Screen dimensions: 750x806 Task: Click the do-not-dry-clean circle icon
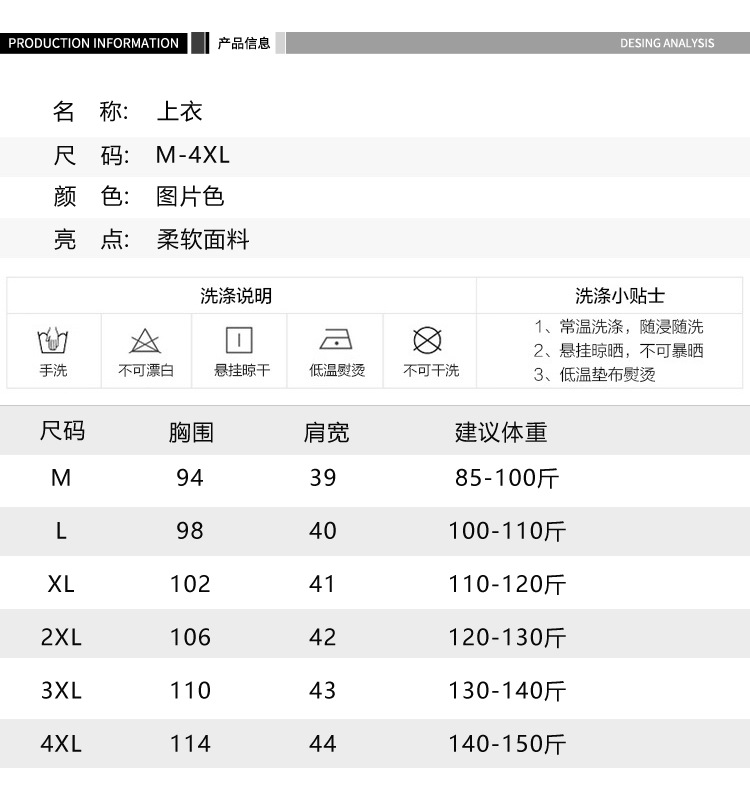(x=427, y=340)
